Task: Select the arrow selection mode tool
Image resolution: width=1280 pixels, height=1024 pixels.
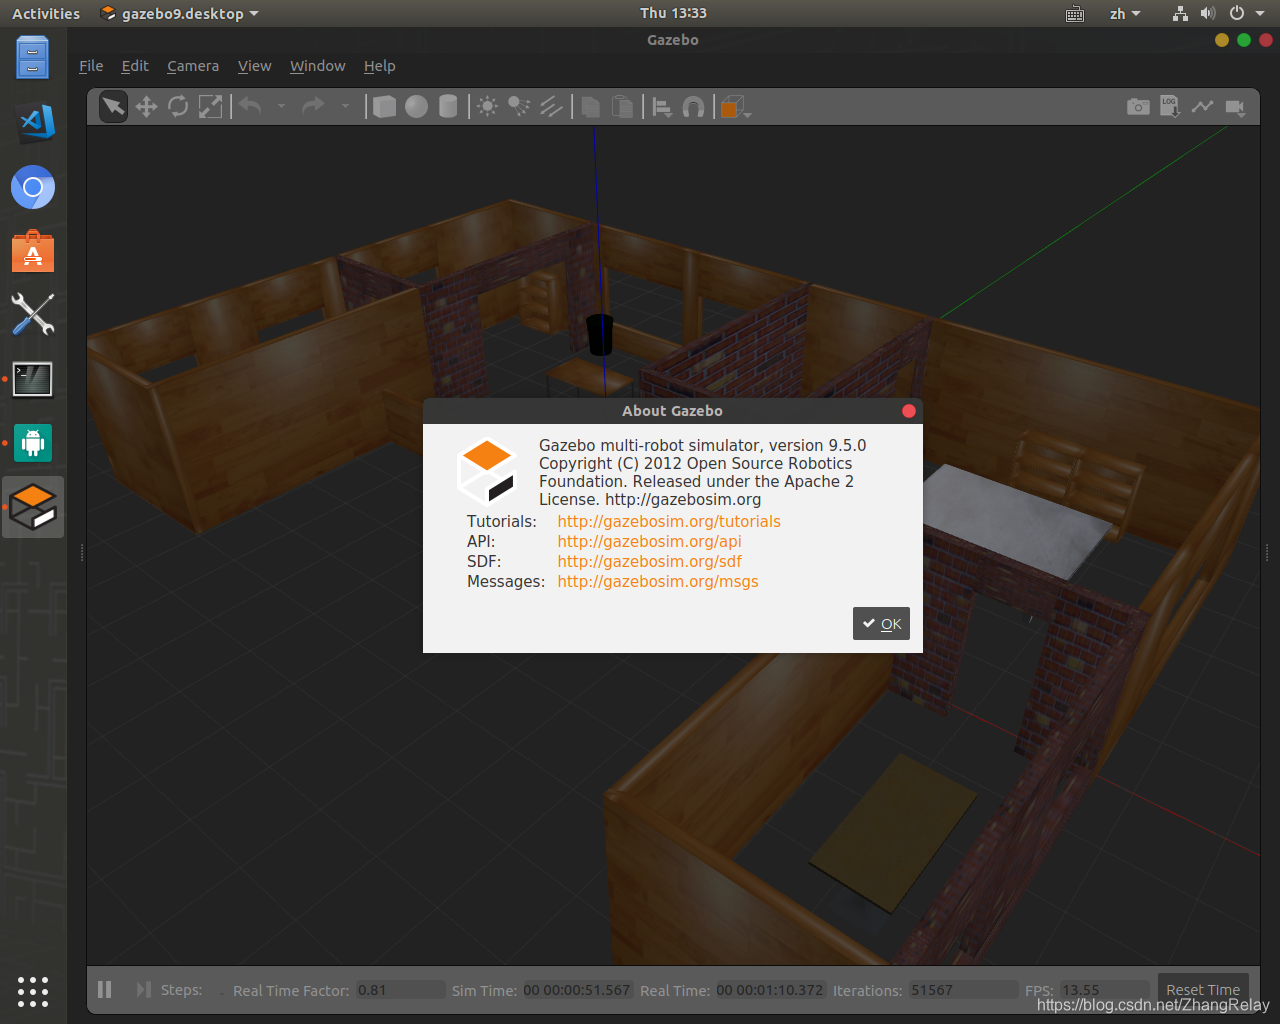Action: (x=113, y=106)
